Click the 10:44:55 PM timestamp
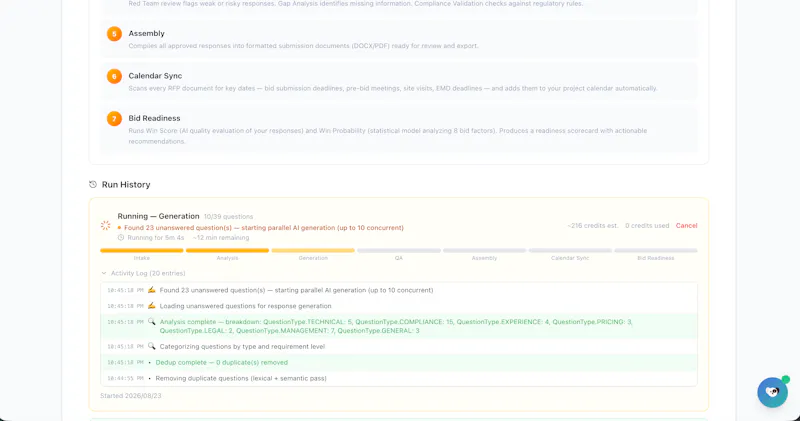This screenshot has height=421, width=800. [x=126, y=379]
